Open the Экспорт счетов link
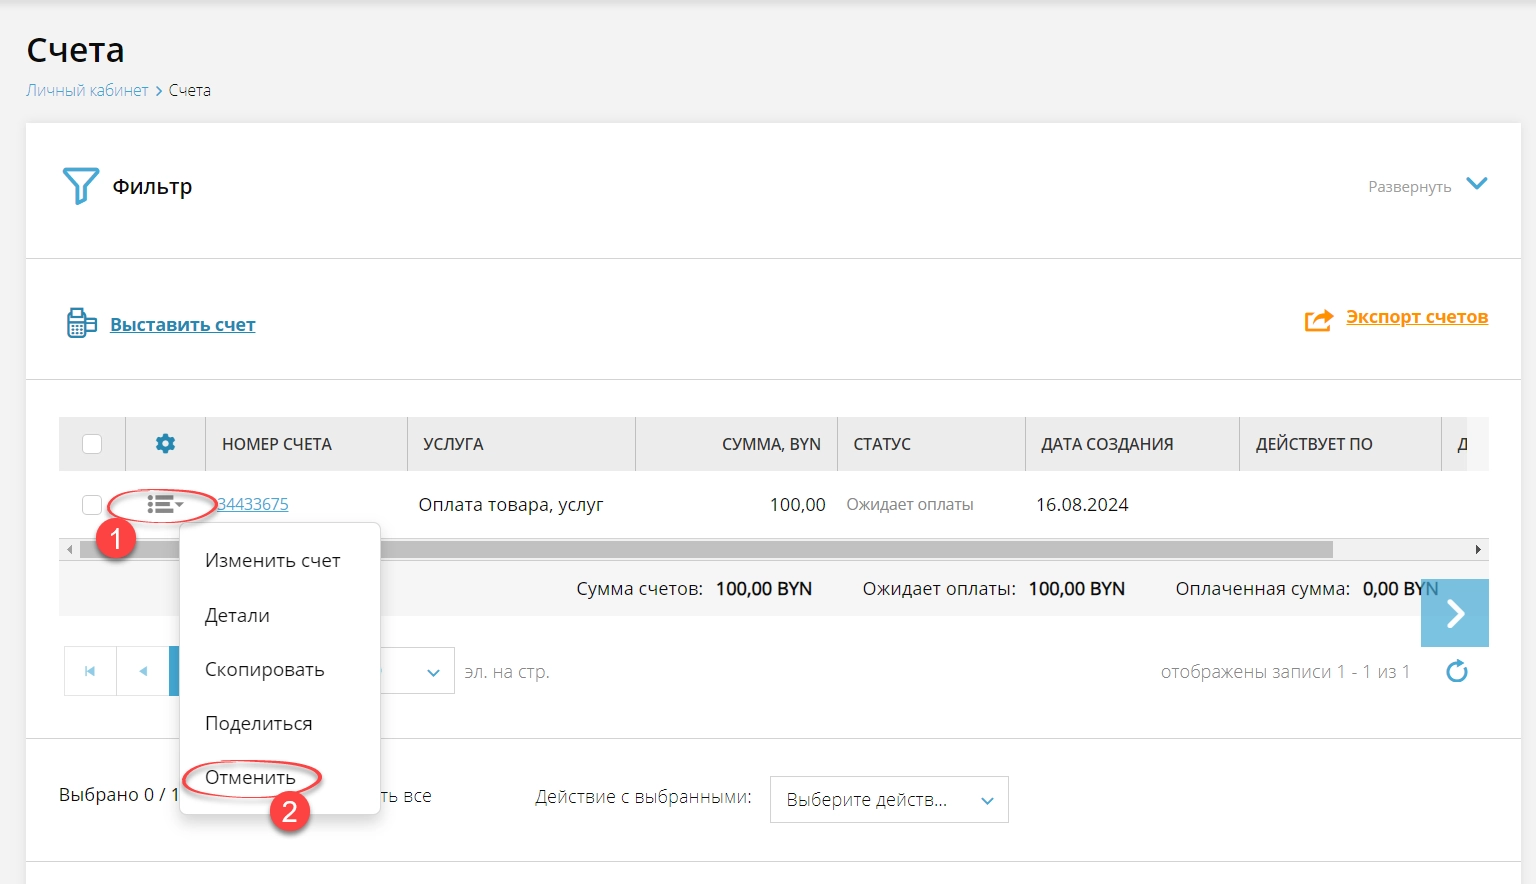Screen dimensions: 1536x884 point(1417,317)
